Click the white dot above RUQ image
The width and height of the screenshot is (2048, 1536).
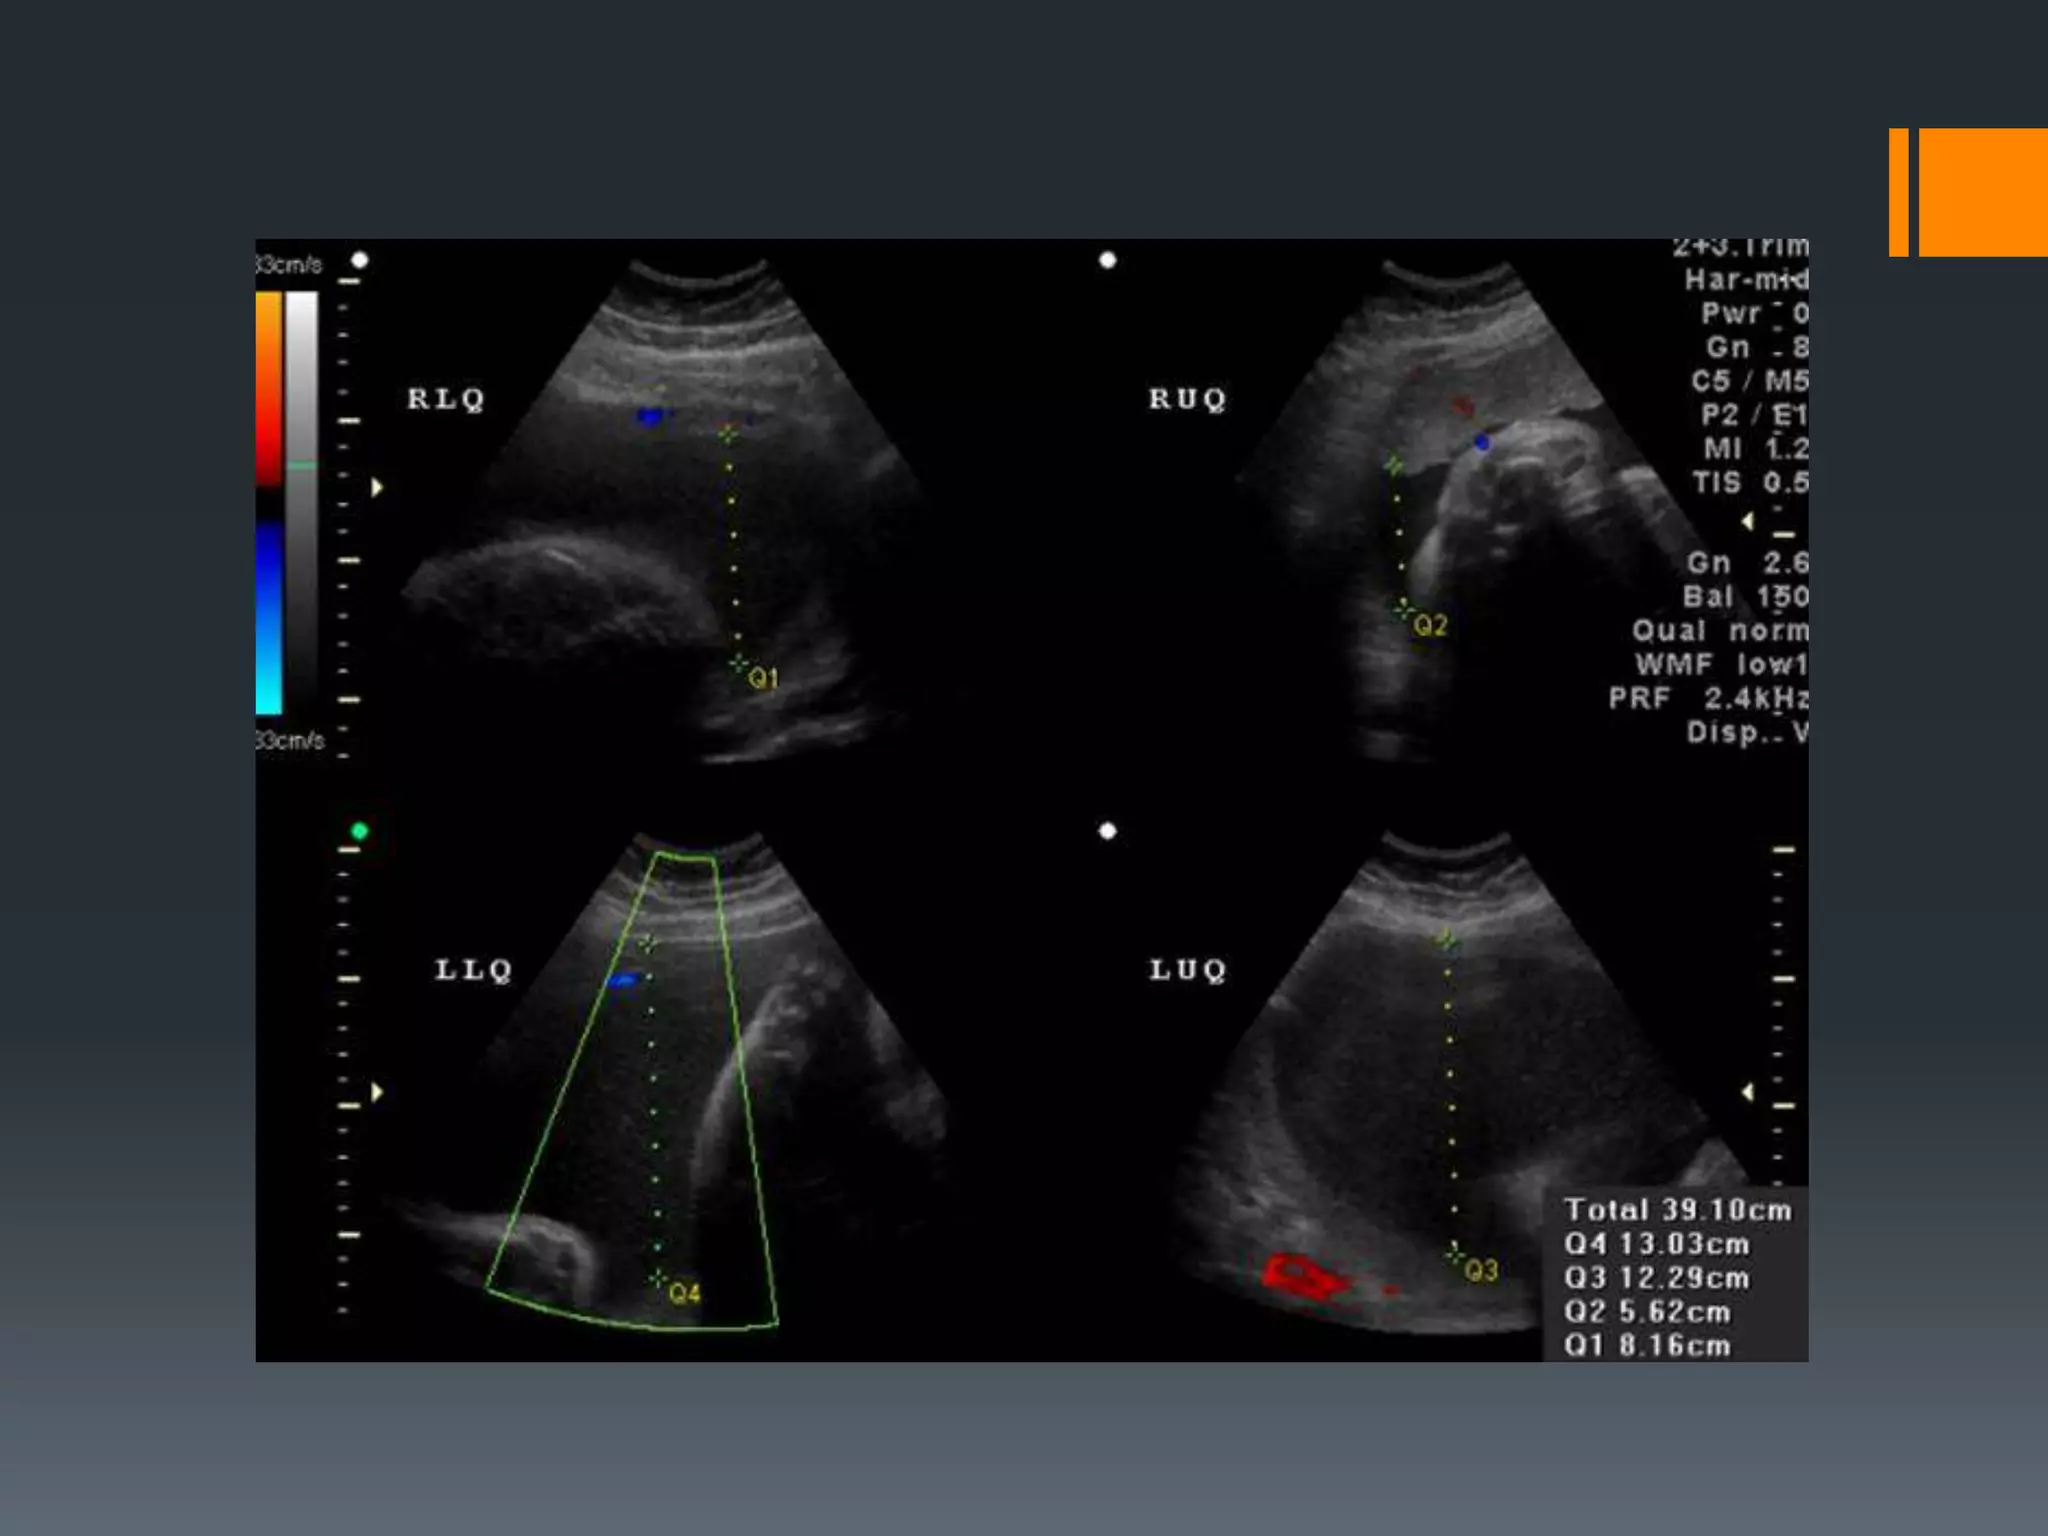(x=1107, y=260)
